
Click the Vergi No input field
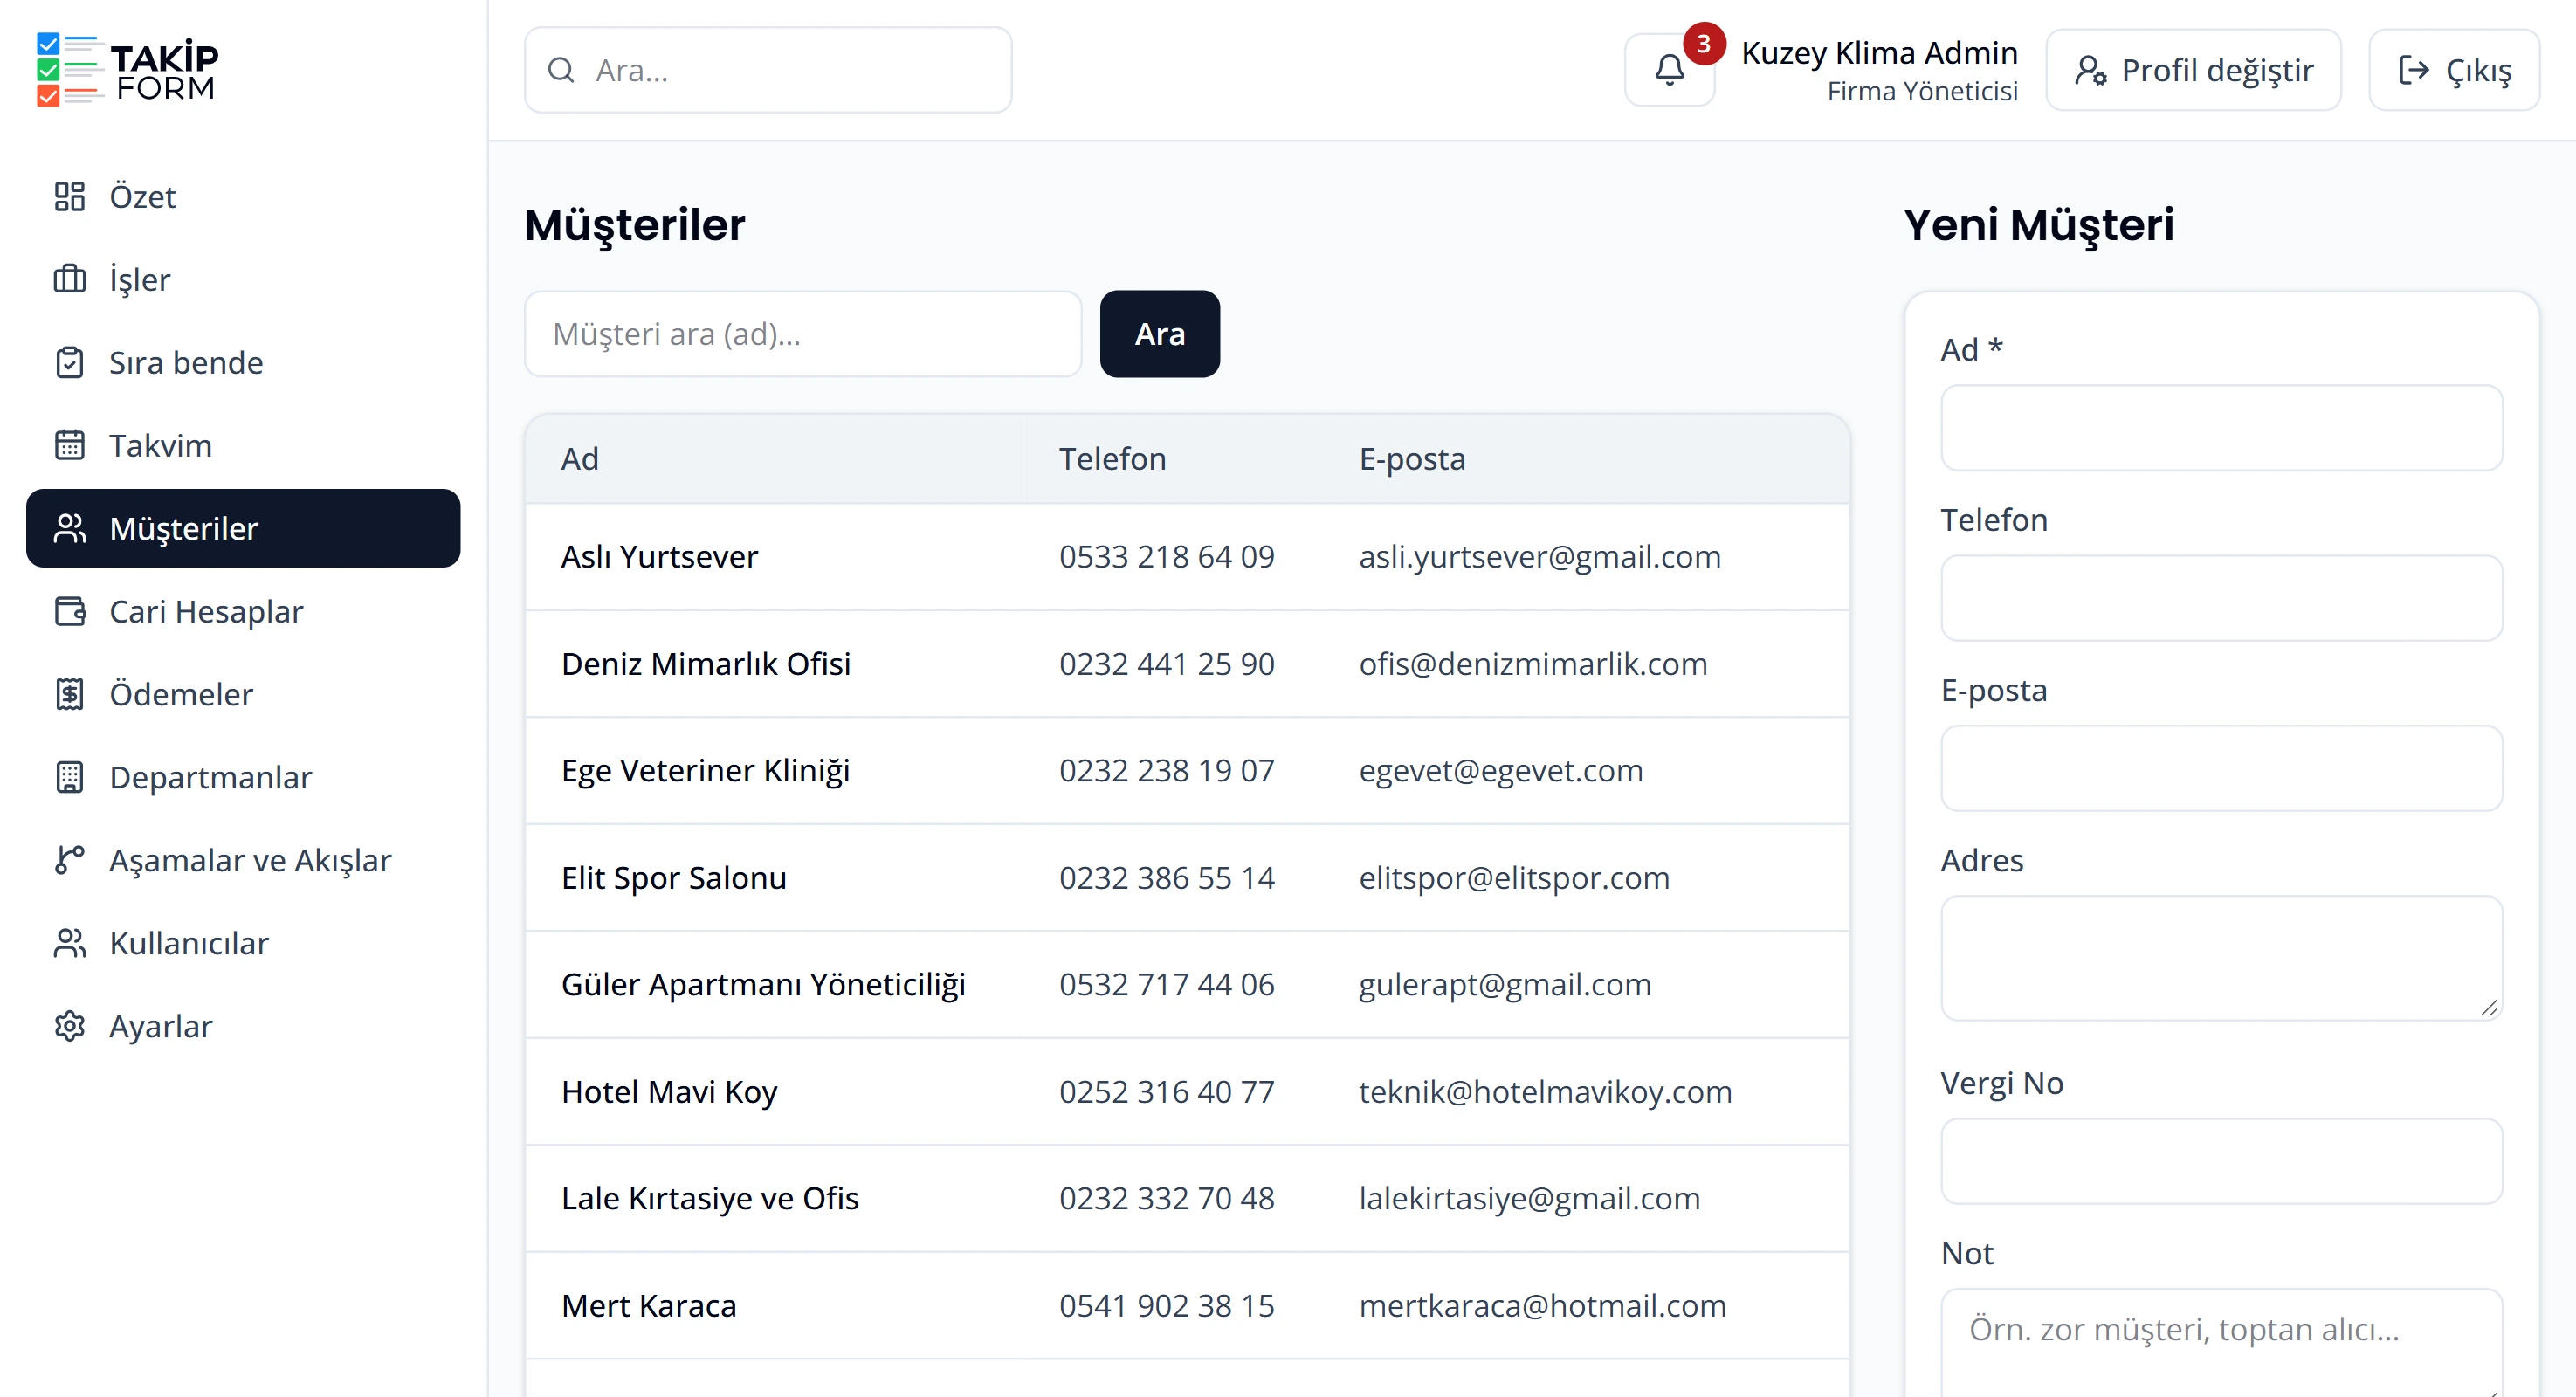pos(2221,1161)
